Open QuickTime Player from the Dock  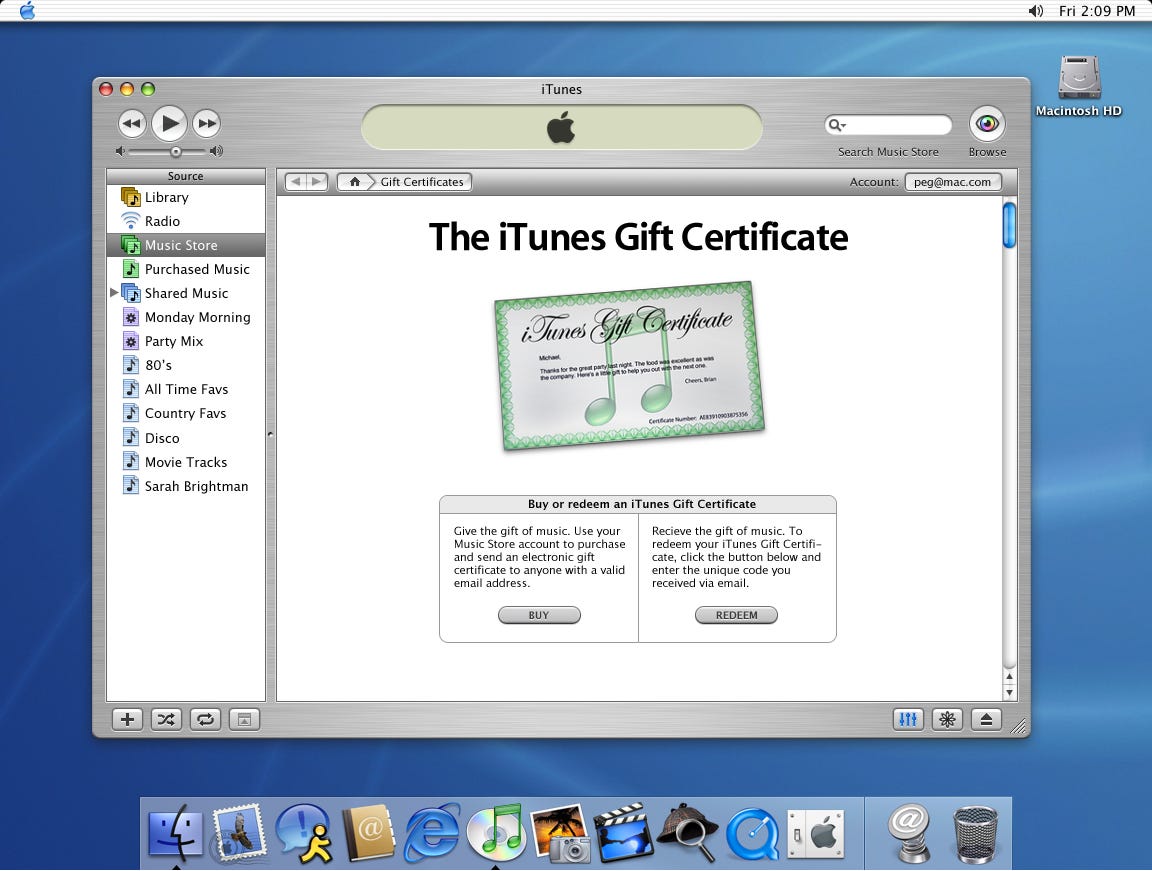point(752,834)
